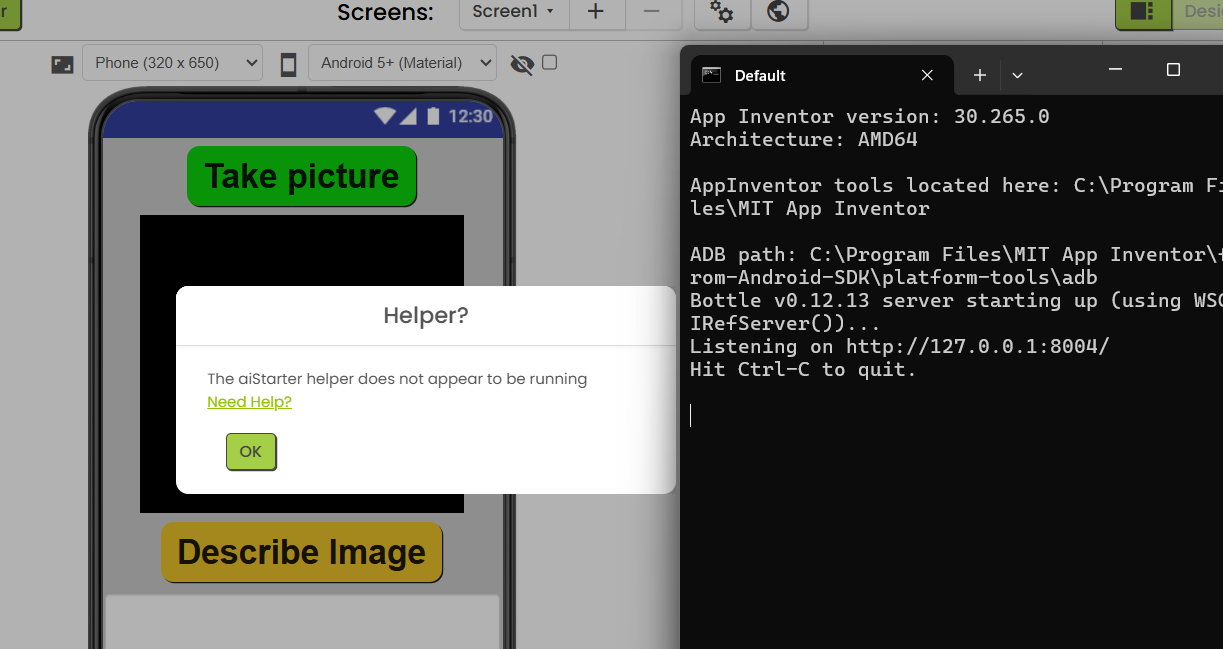Viewport: 1223px width, 649px height.
Task: Open the Screen1 dropdown
Action: (x=513, y=12)
